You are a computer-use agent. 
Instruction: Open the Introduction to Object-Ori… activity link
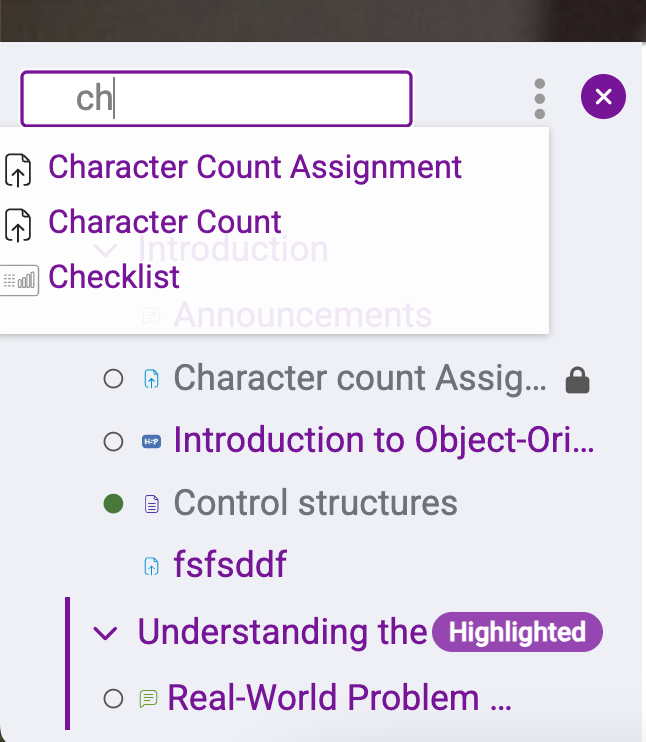tap(384, 441)
